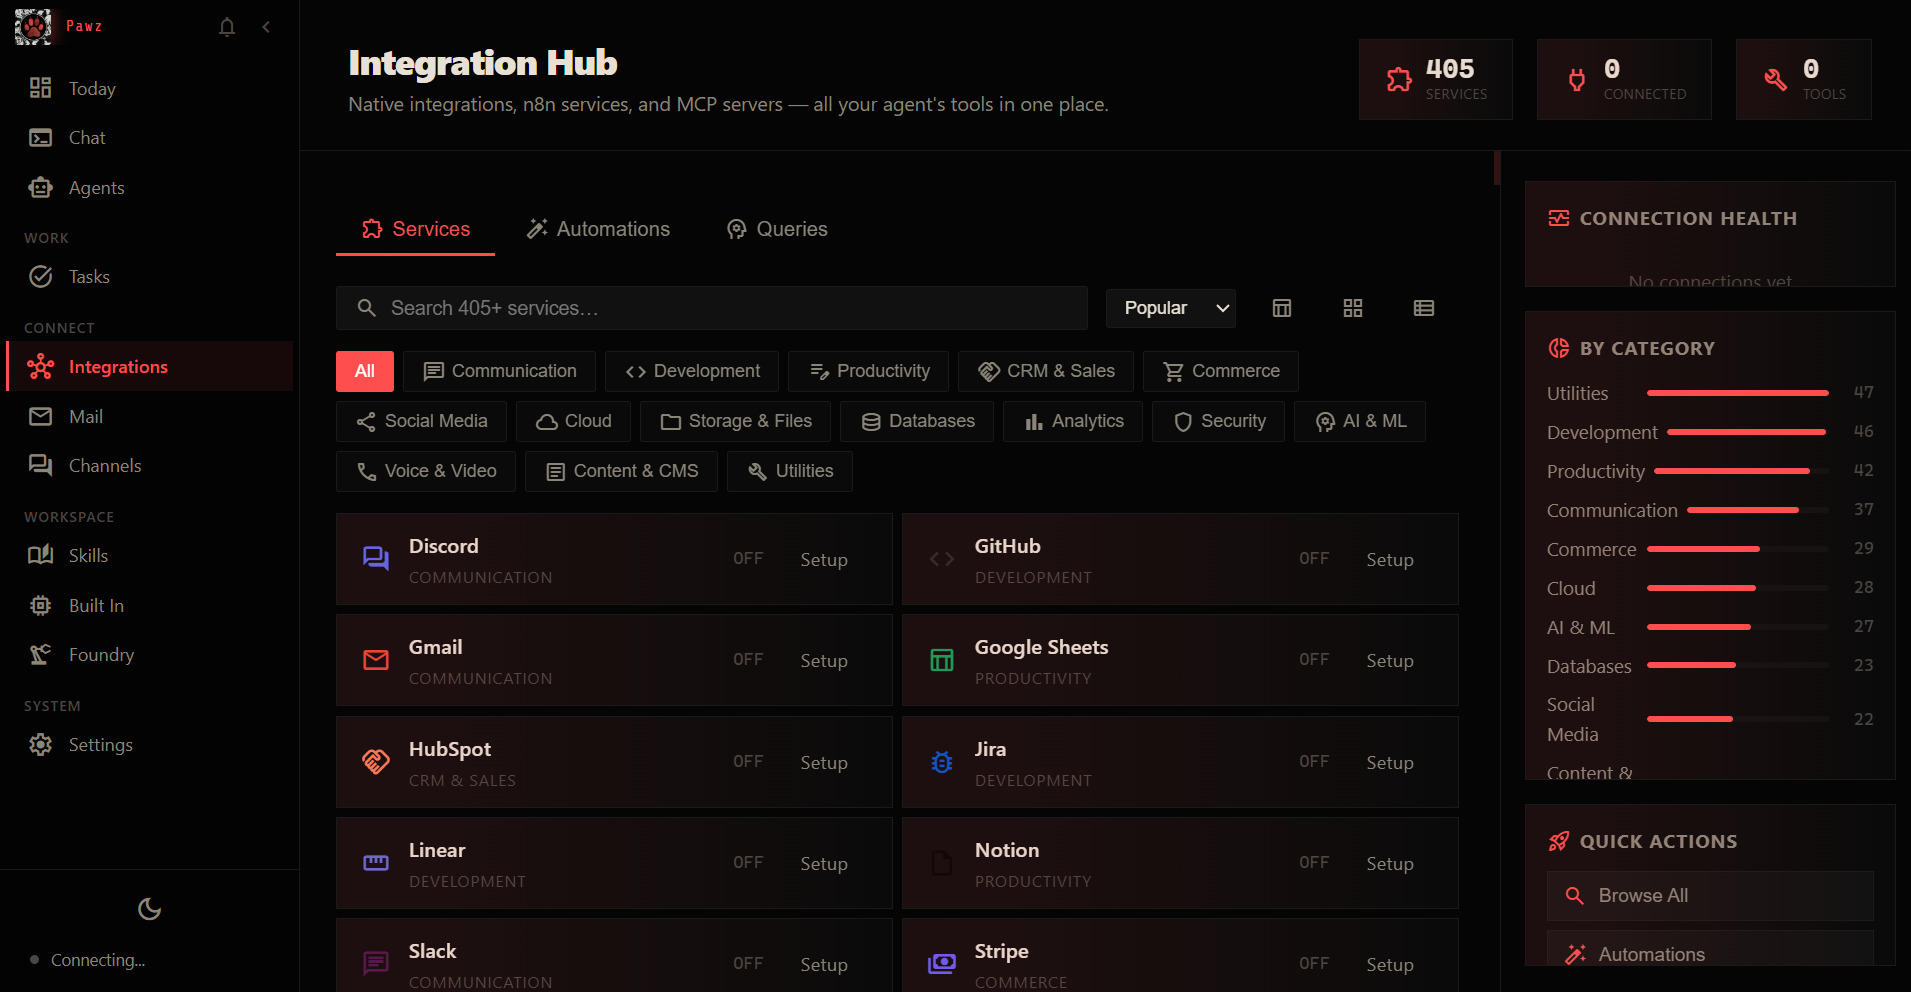Toggle dark mode with the moon icon

pos(149,909)
